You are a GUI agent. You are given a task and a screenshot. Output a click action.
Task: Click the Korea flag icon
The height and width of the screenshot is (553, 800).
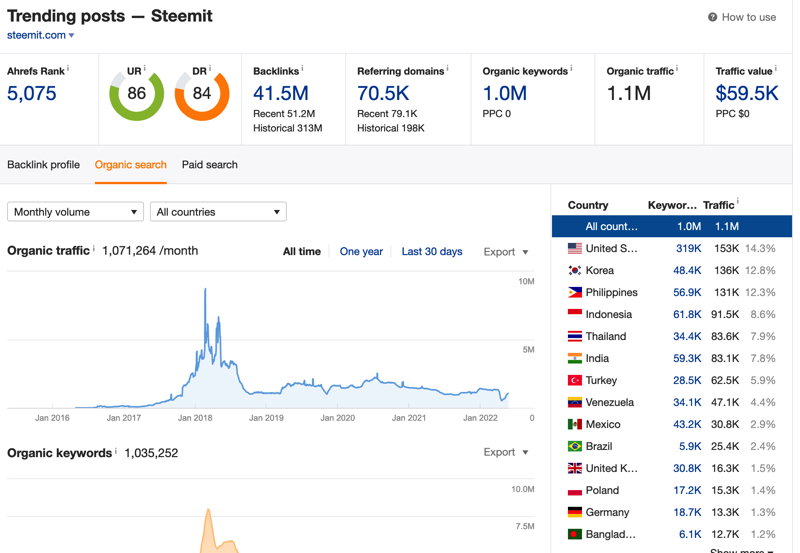[574, 270]
